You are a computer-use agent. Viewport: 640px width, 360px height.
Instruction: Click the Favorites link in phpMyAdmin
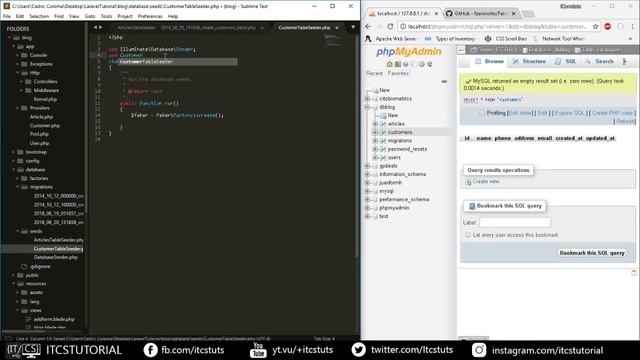tap(398, 73)
